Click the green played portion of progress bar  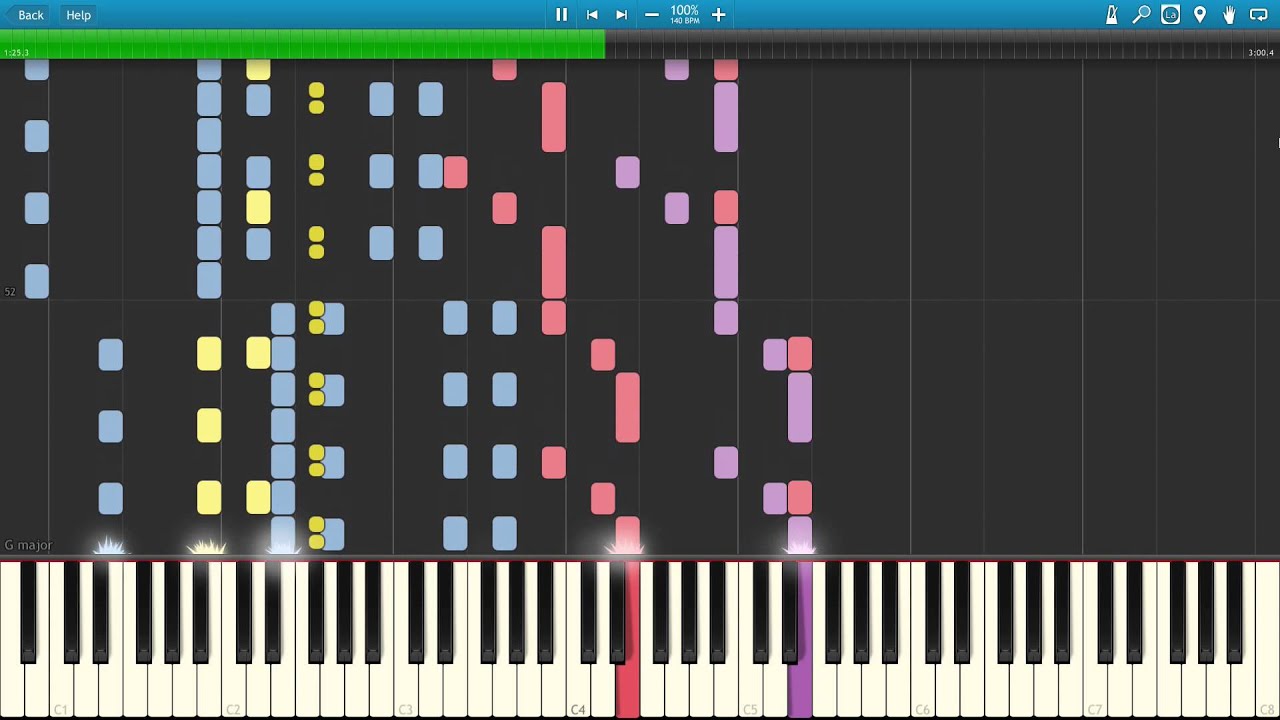pyautogui.click(x=302, y=44)
